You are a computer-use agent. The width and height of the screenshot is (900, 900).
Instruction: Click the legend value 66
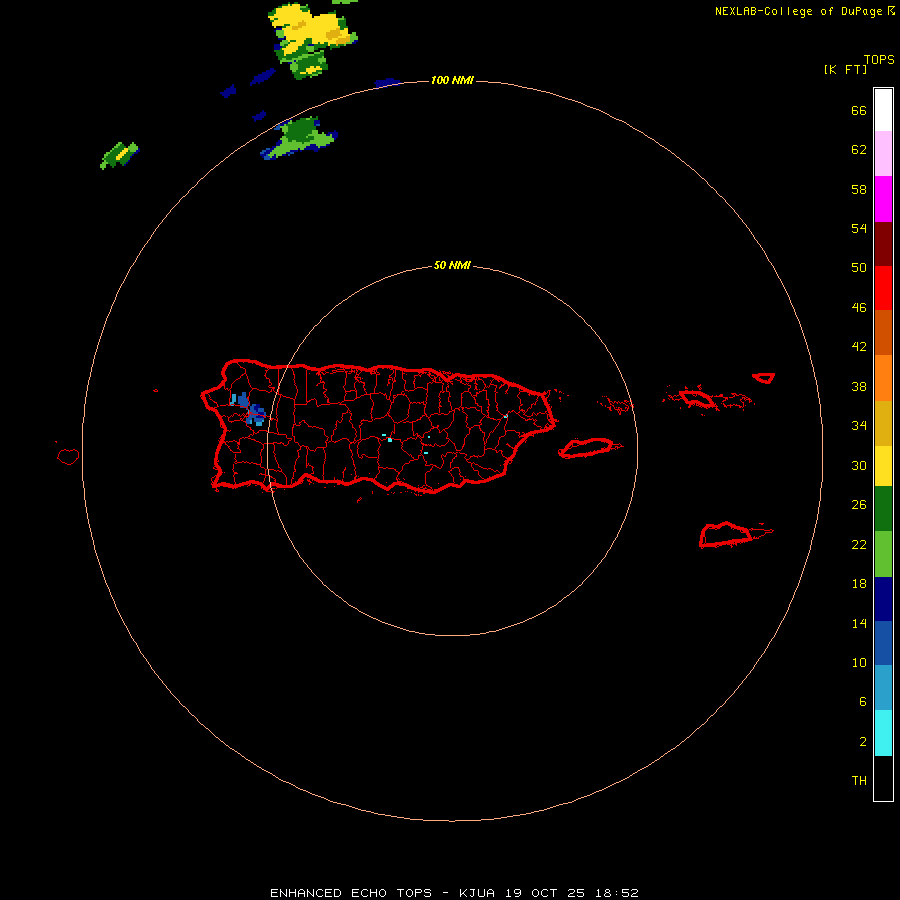click(859, 110)
